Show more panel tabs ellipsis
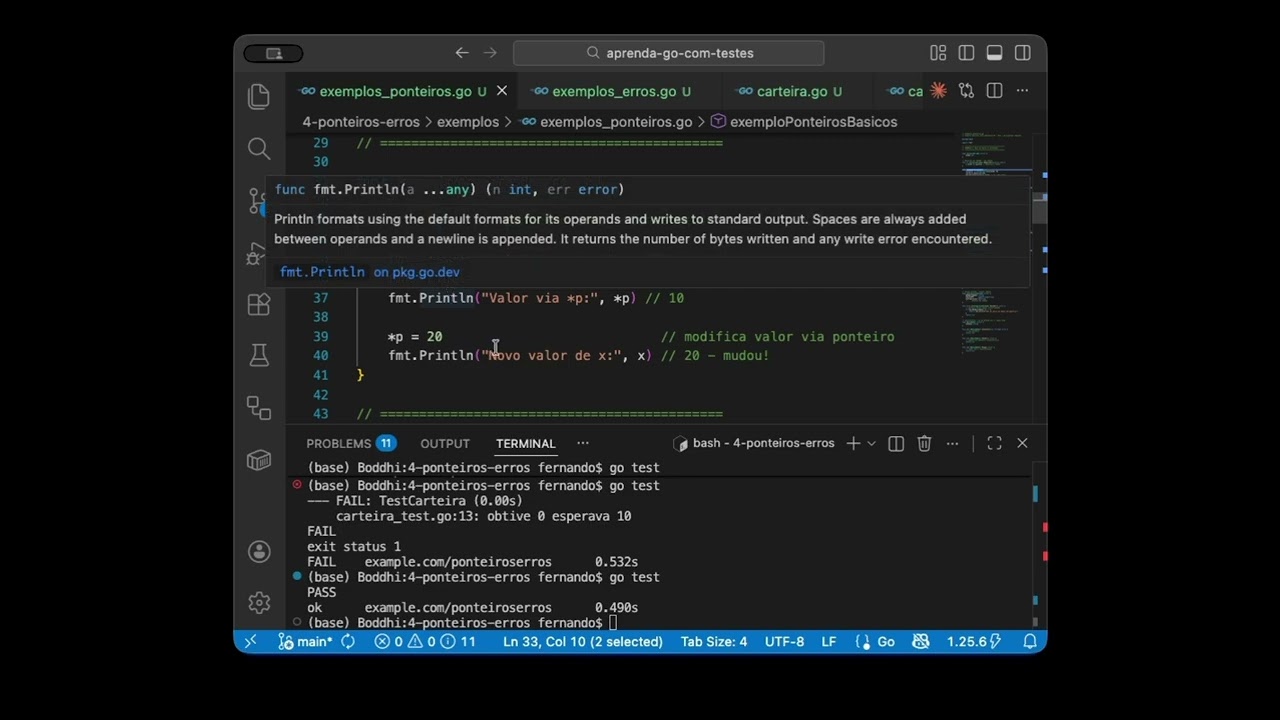The height and width of the screenshot is (720, 1280). (x=583, y=443)
